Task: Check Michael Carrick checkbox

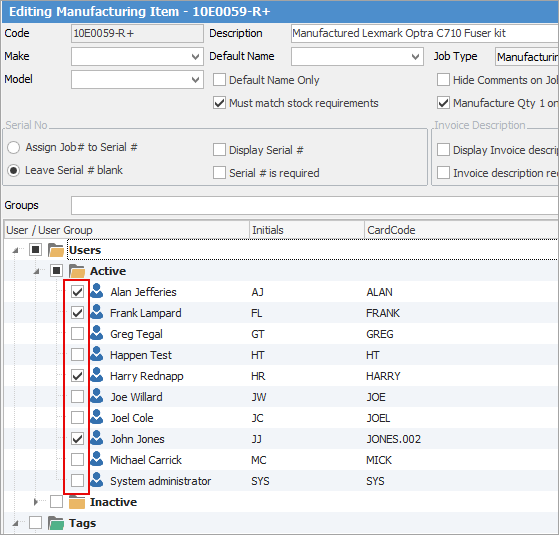Action: click(77, 460)
